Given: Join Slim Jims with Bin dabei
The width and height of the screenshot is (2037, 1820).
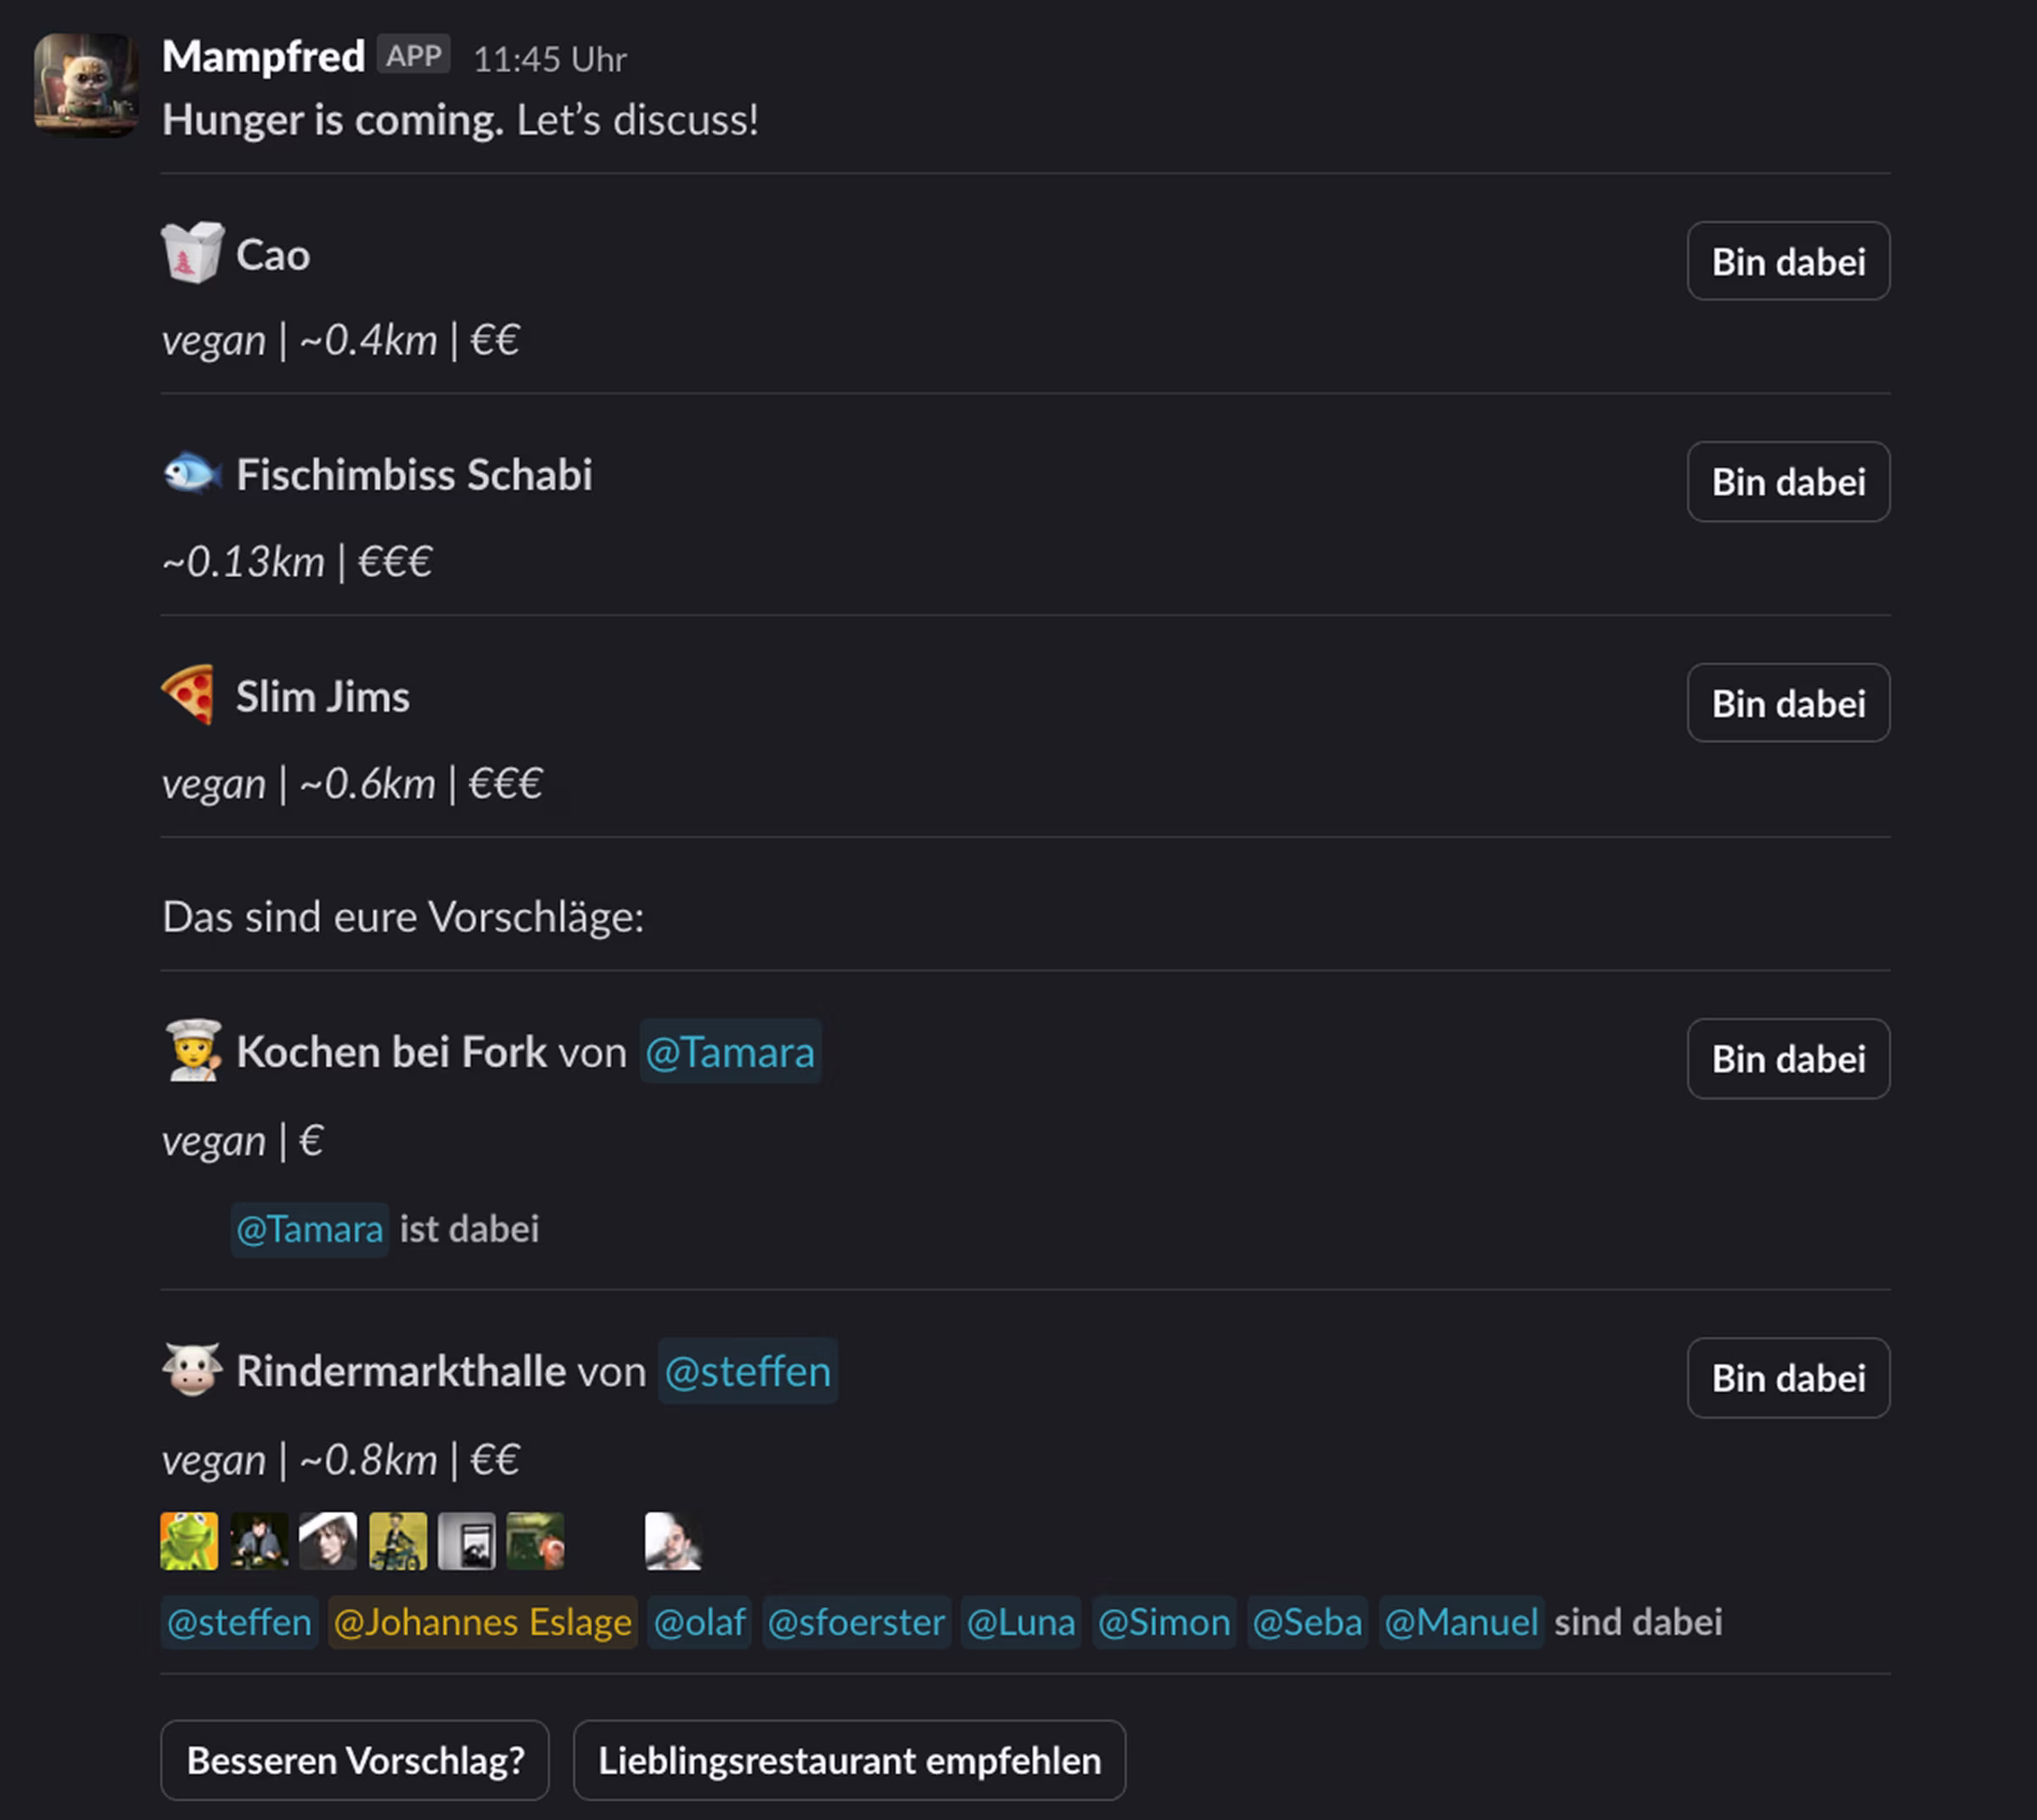Looking at the screenshot, I should pyautogui.click(x=1788, y=703).
